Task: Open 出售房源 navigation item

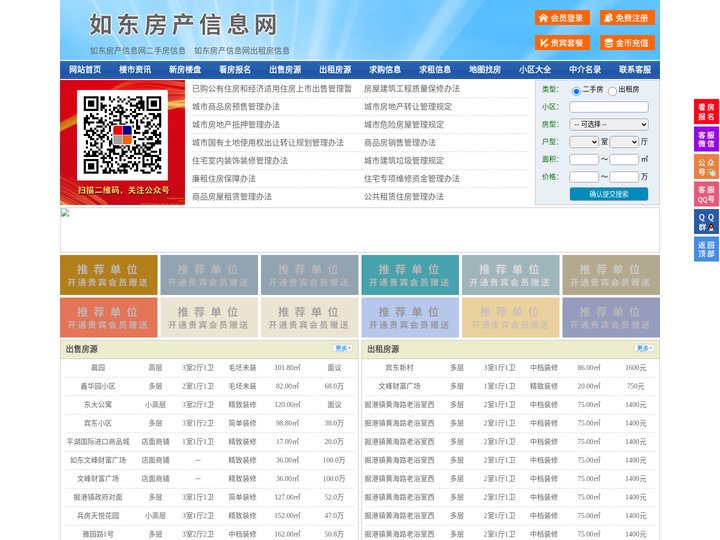Action: (285, 70)
